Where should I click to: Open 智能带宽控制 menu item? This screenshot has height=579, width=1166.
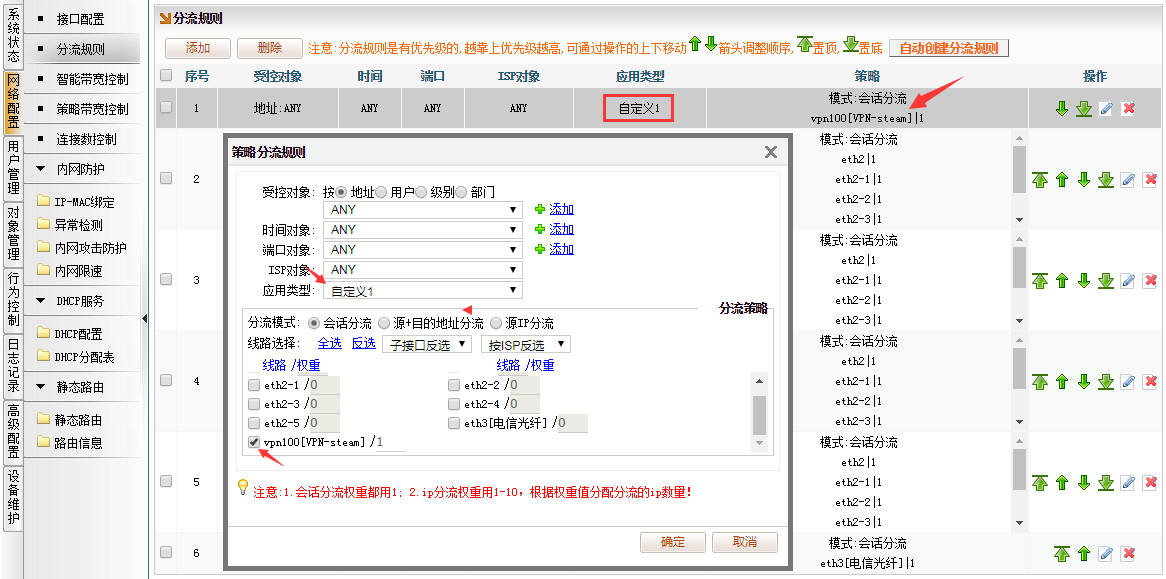92,79
